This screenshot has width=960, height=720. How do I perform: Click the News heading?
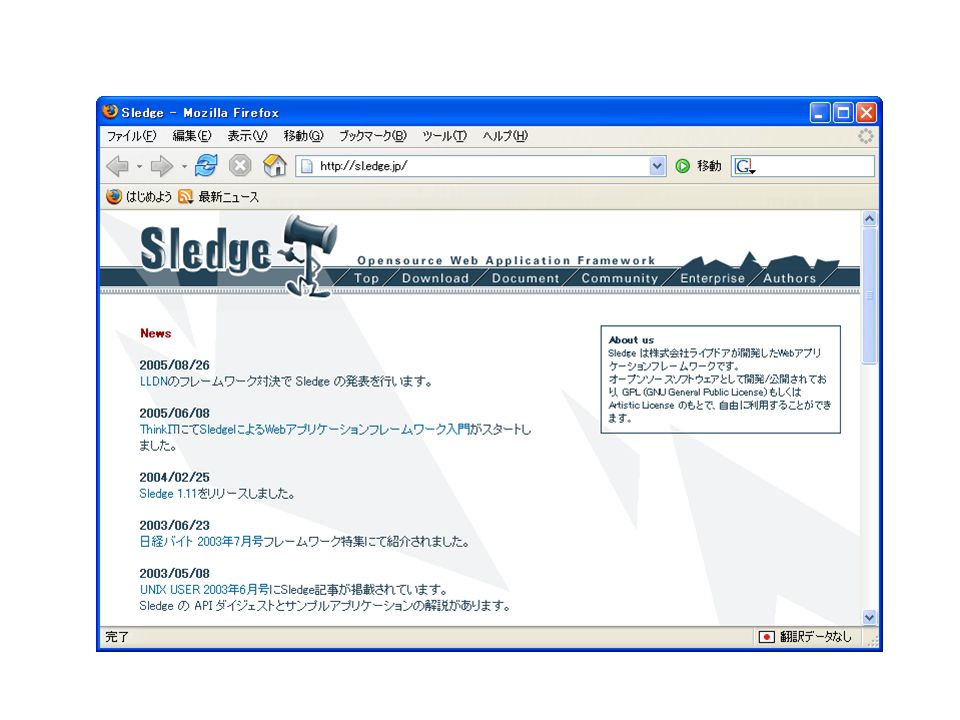156,333
